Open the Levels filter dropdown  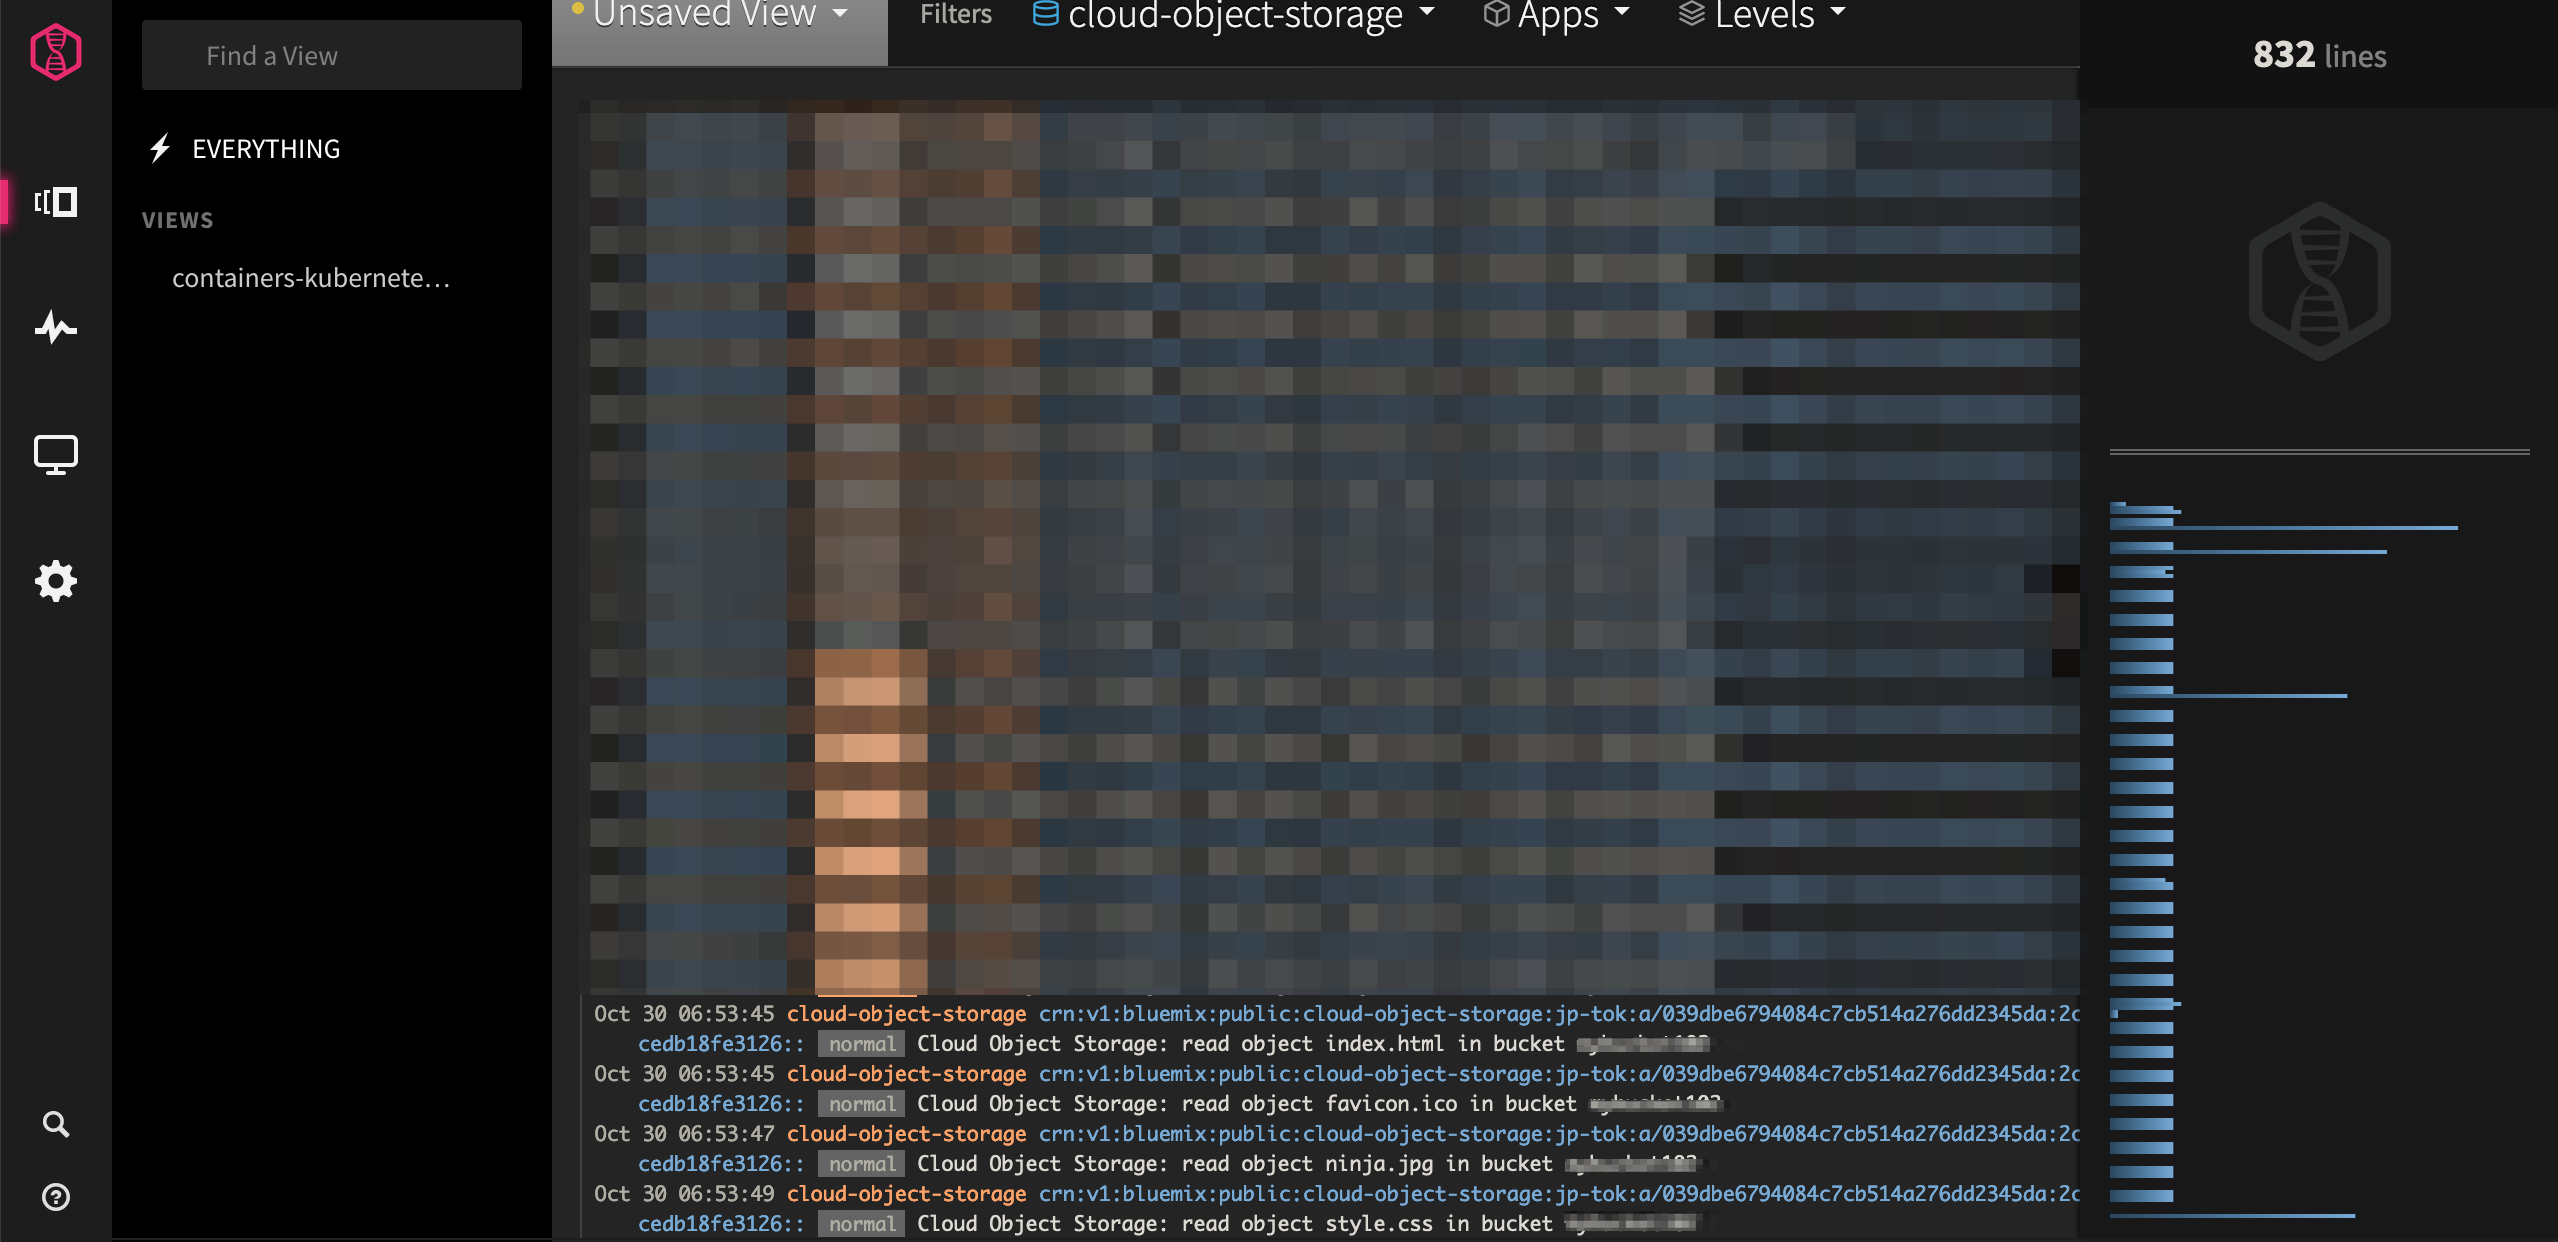[1763, 16]
